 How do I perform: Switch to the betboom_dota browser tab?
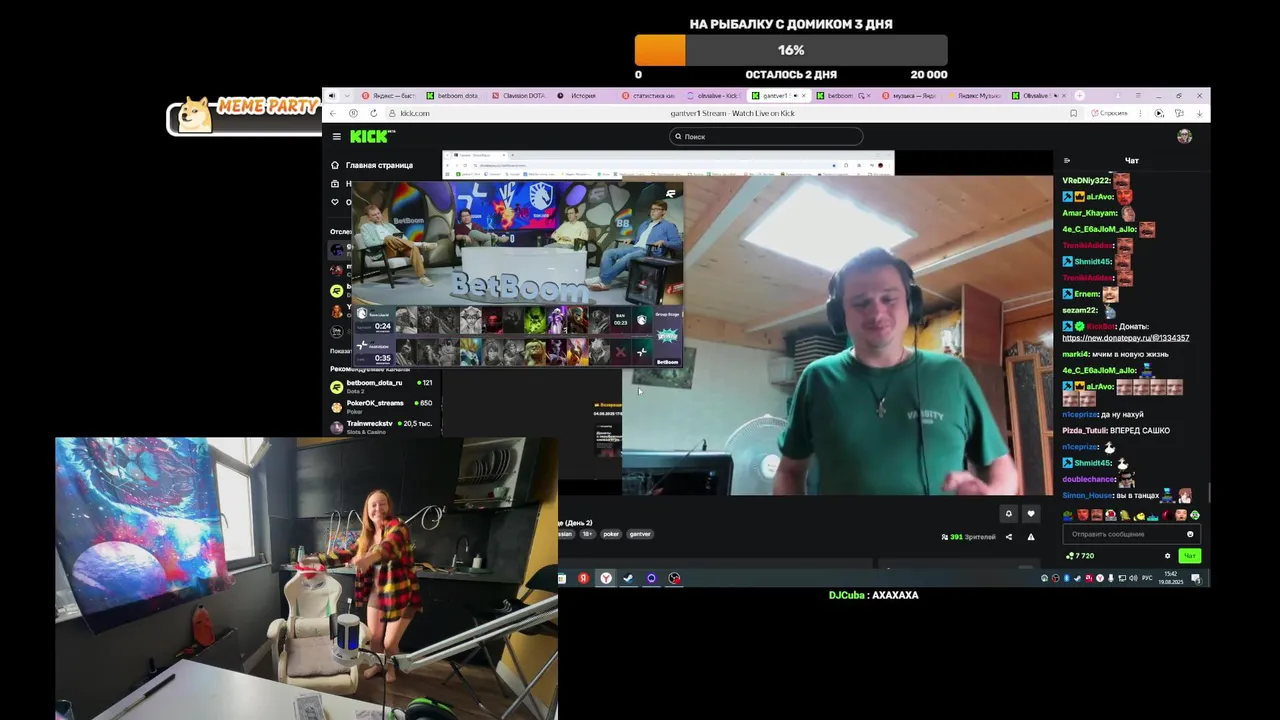[452, 96]
